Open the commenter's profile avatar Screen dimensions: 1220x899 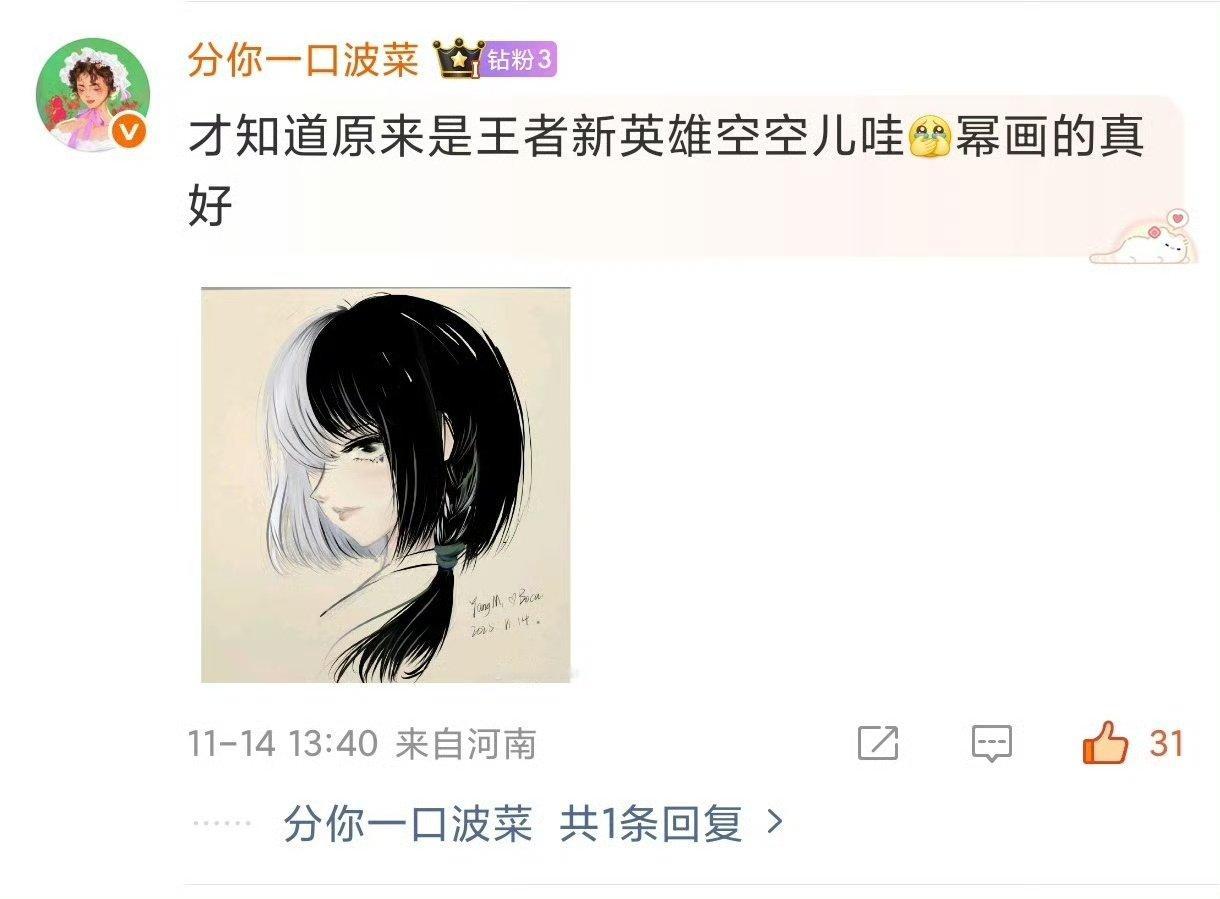click(x=93, y=95)
